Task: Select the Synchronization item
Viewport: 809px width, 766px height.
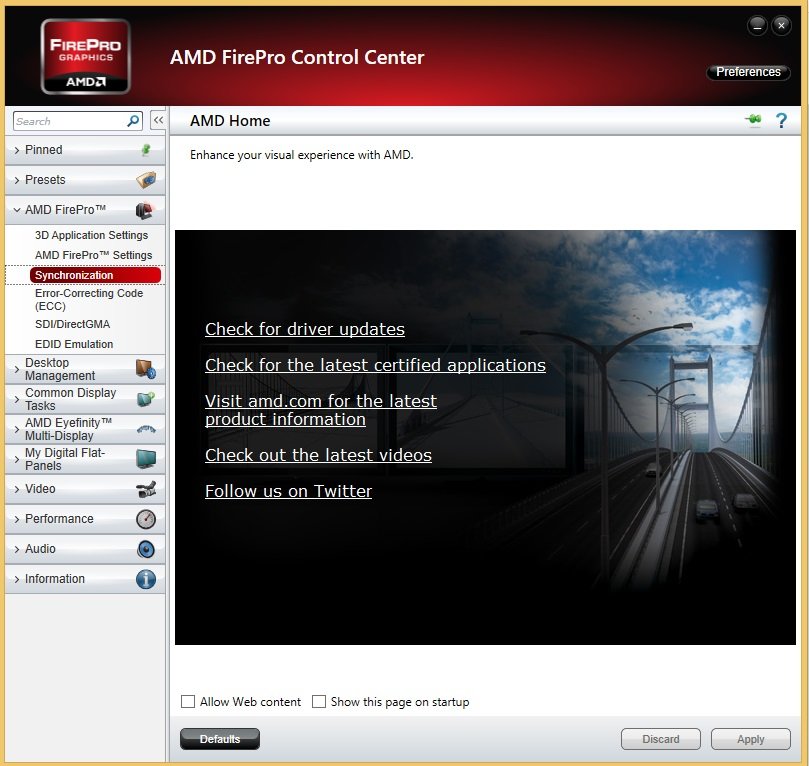Action: [95, 275]
